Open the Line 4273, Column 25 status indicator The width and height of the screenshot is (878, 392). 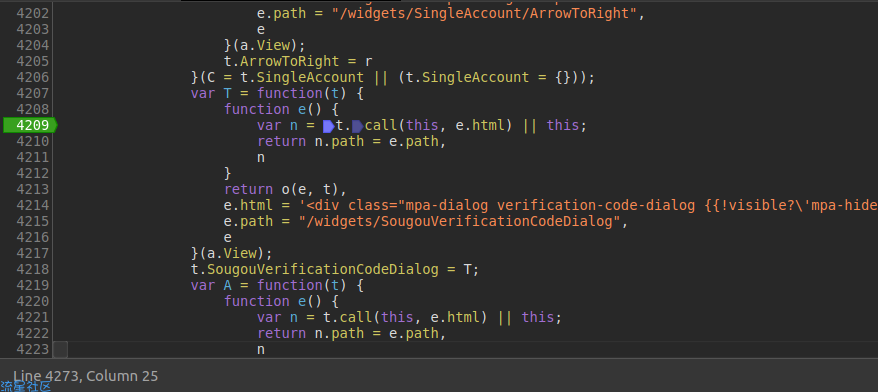pyautogui.click(x=86, y=376)
